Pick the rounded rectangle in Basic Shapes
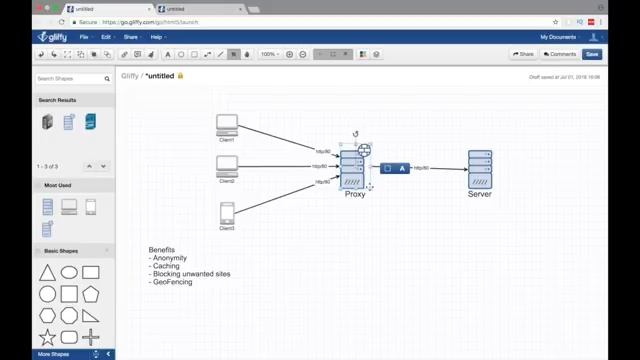The height and width of the screenshot is (360, 640). pyautogui.click(x=69, y=337)
